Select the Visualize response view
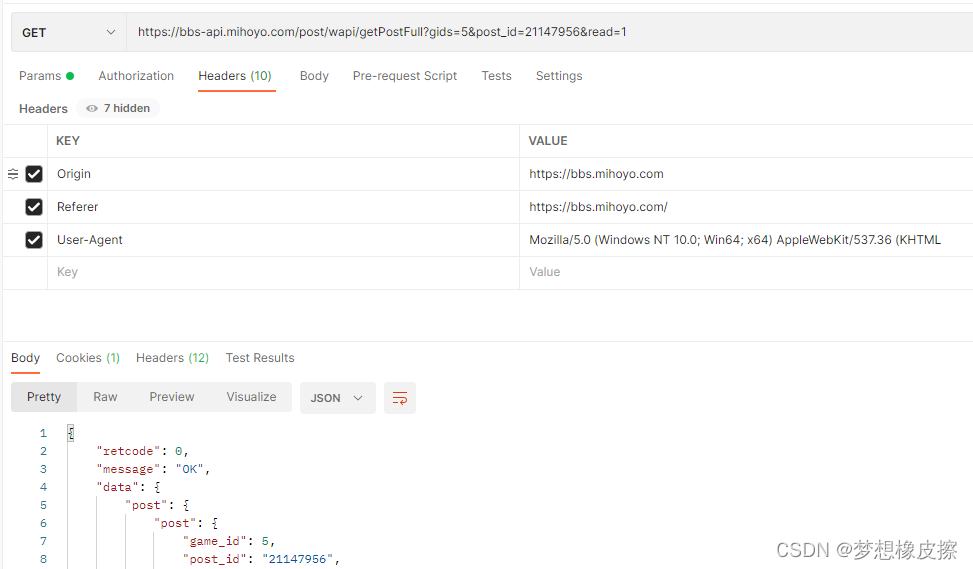Screen dimensions: 973x569 tap(251, 397)
